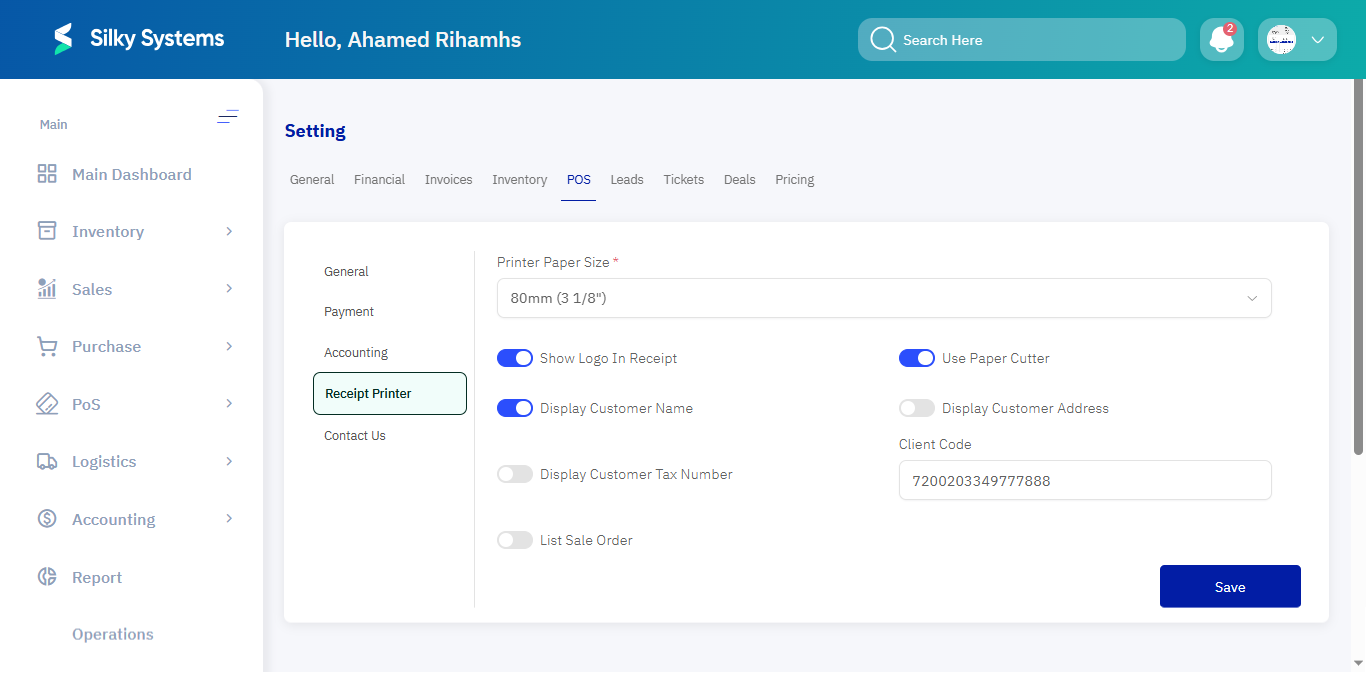Click into the Client Code input field
Viewport: 1366px width, 673px height.
(x=1084, y=481)
